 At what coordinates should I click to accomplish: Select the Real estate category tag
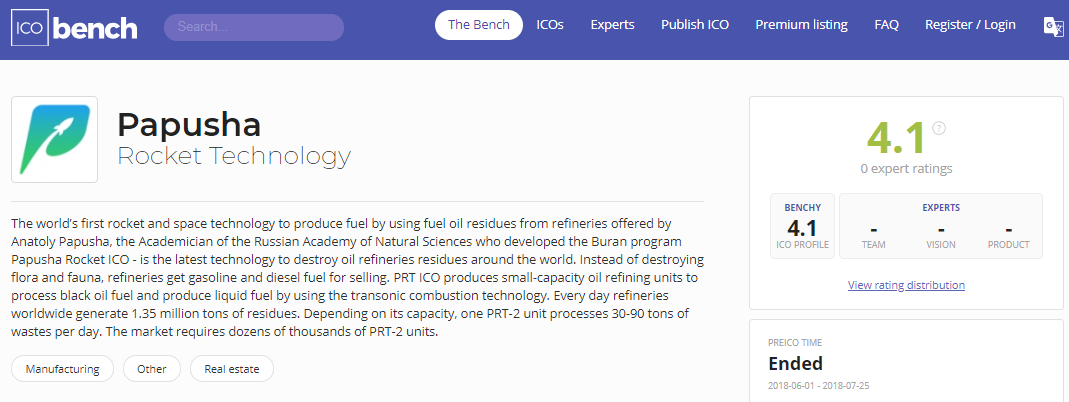coord(232,369)
